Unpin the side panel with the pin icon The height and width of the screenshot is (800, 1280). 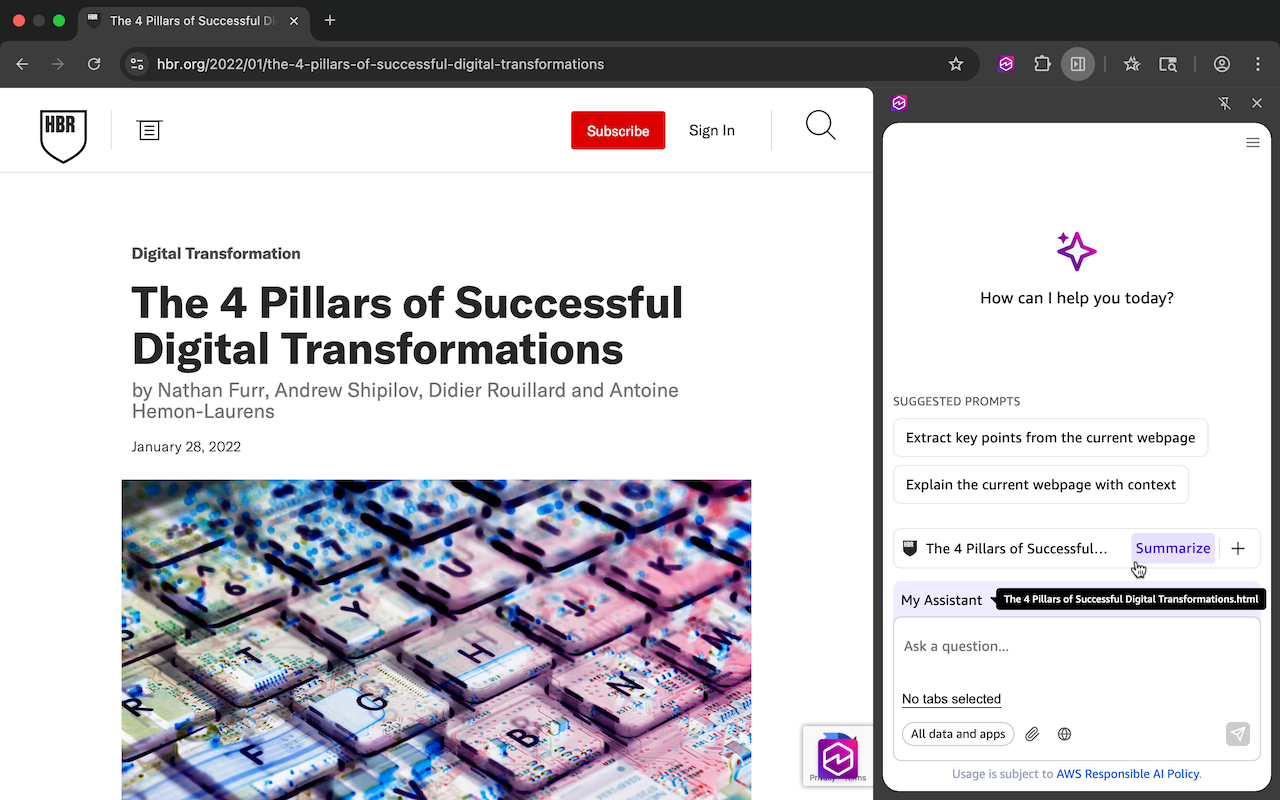pyautogui.click(x=1225, y=103)
